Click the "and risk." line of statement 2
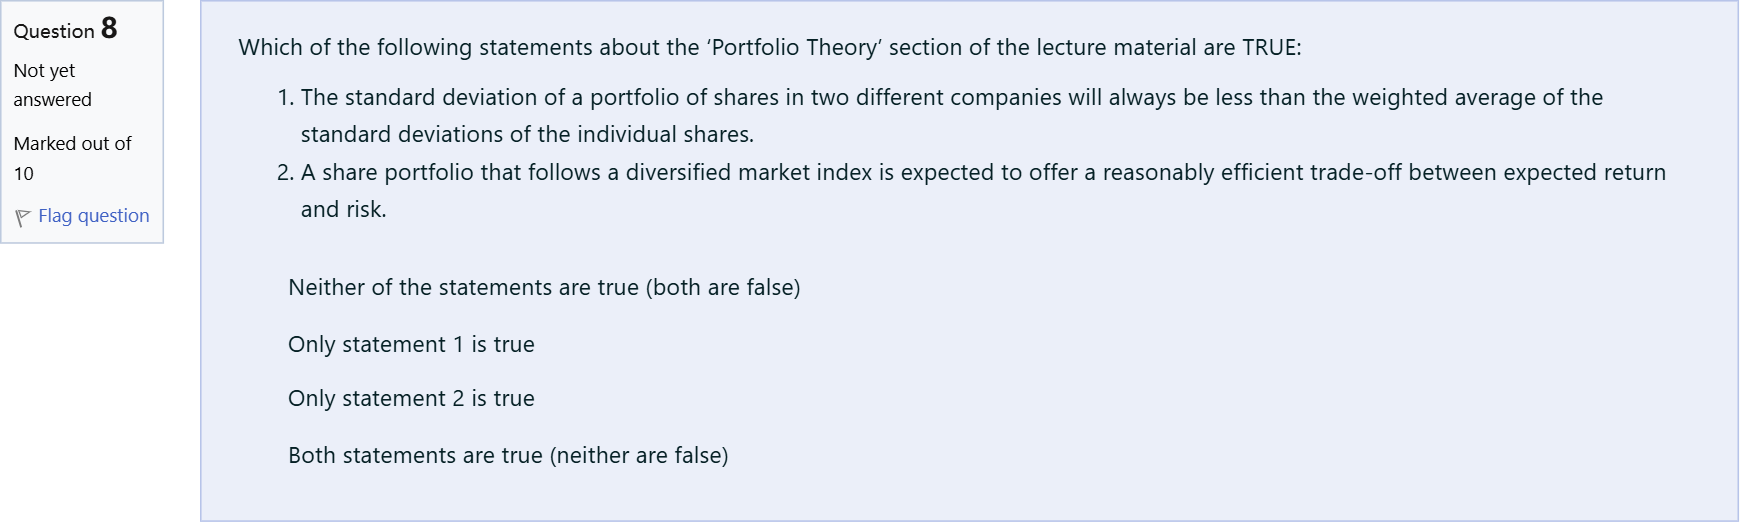The height and width of the screenshot is (524, 1740). 343,210
